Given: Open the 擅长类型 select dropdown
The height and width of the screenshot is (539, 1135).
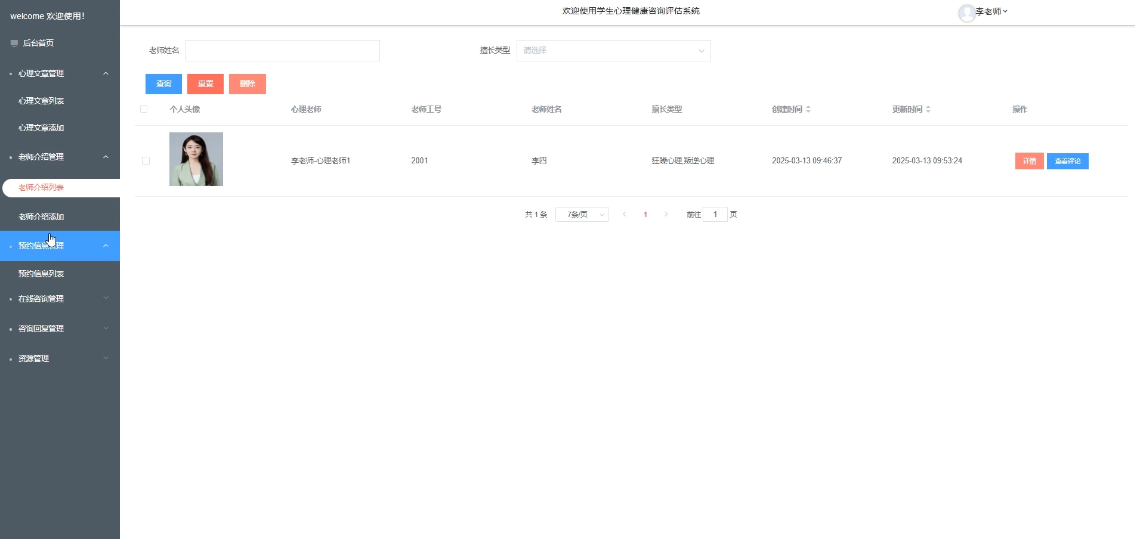Looking at the screenshot, I should point(613,51).
